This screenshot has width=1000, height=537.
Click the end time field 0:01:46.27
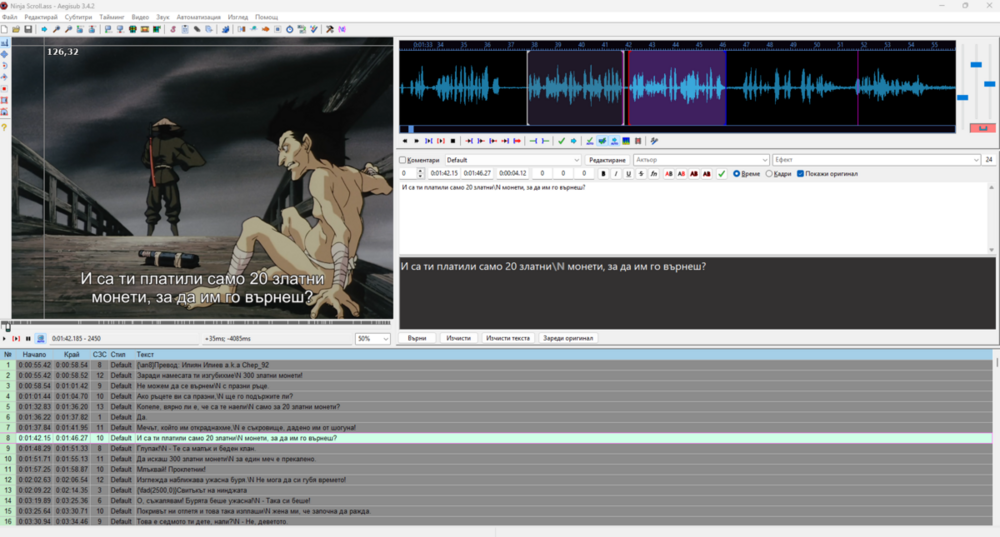(477, 173)
